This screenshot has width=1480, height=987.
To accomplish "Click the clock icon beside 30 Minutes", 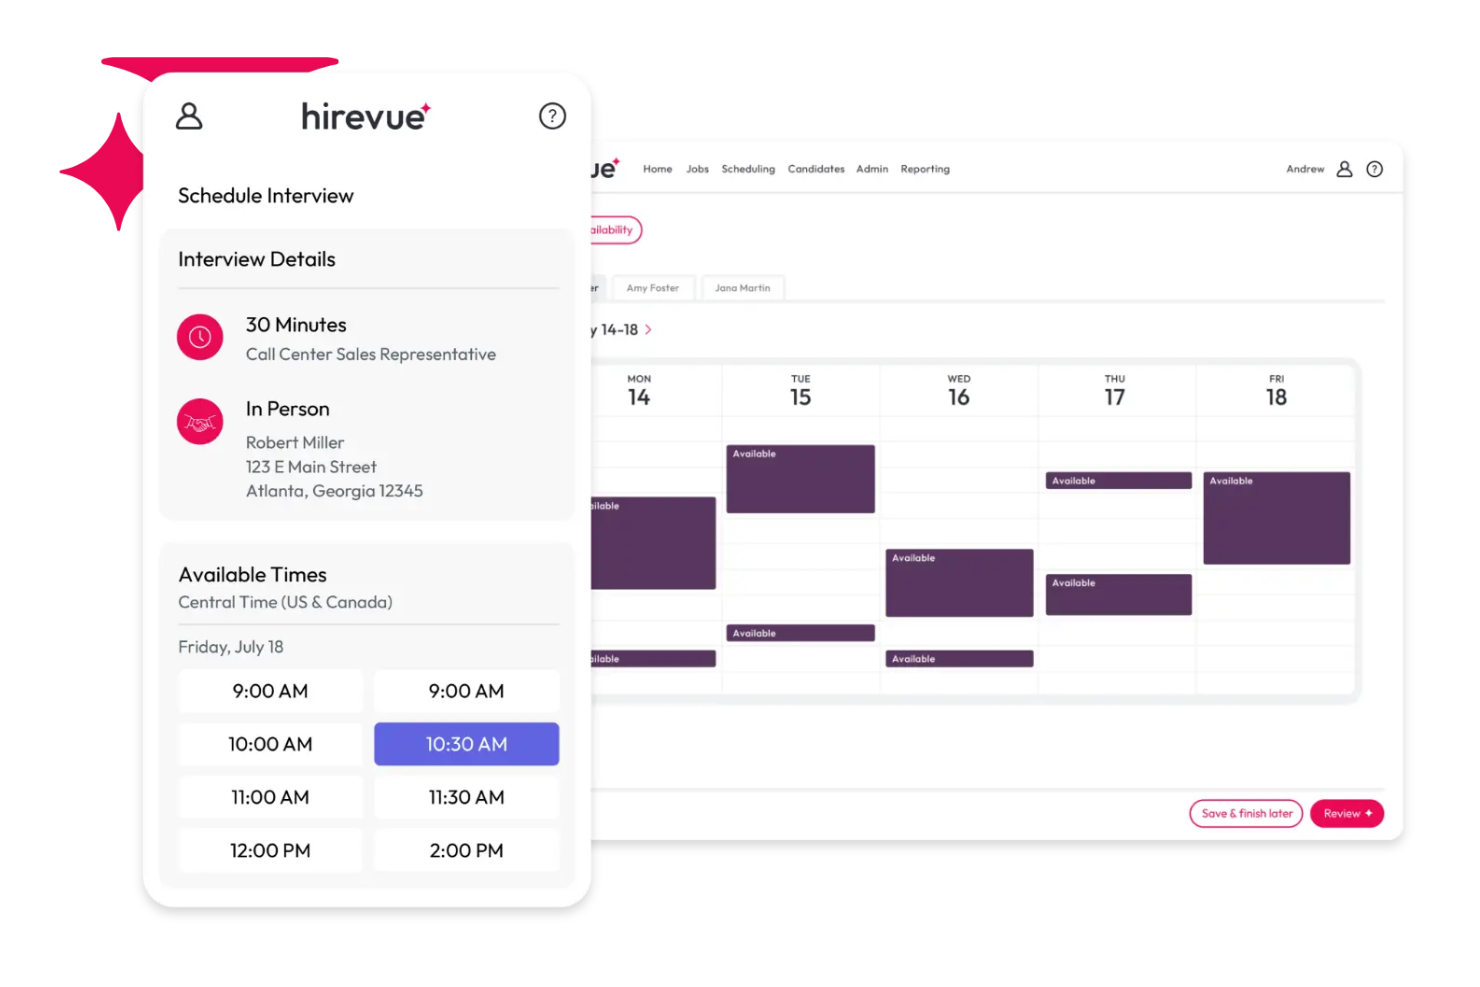I will [199, 337].
